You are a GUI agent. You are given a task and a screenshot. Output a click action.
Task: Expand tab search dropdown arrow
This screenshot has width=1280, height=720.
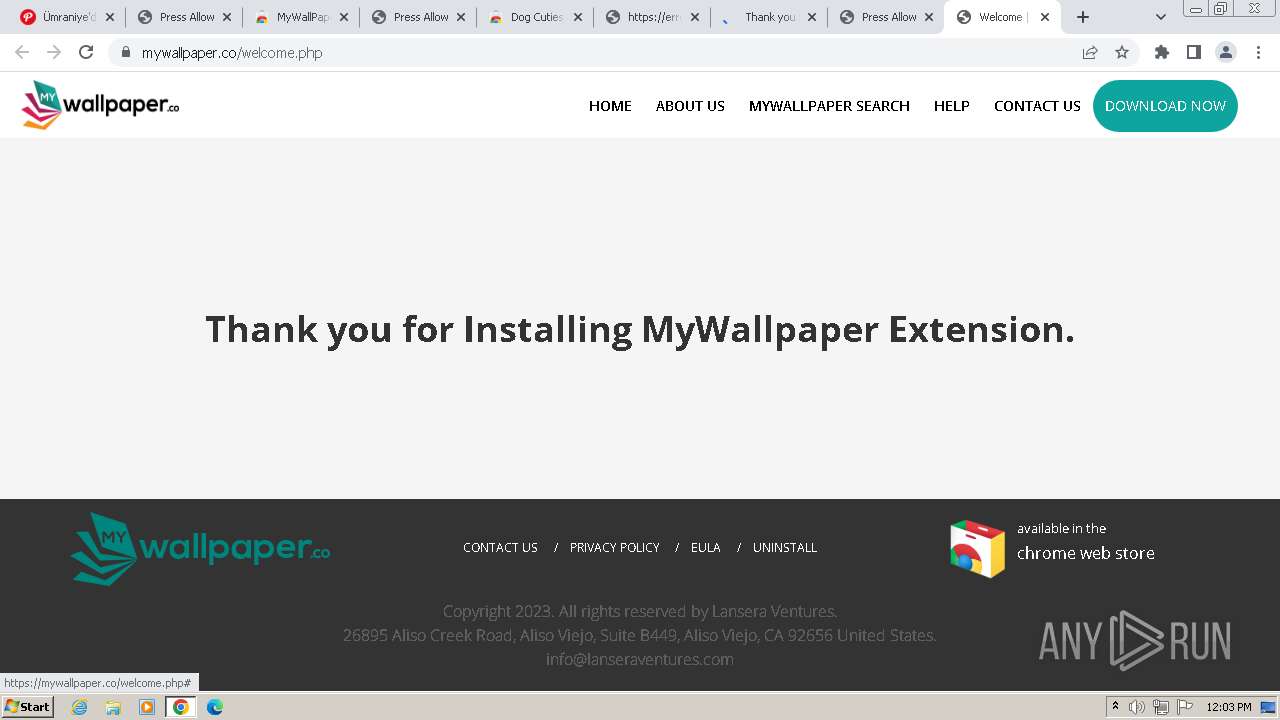1161,17
